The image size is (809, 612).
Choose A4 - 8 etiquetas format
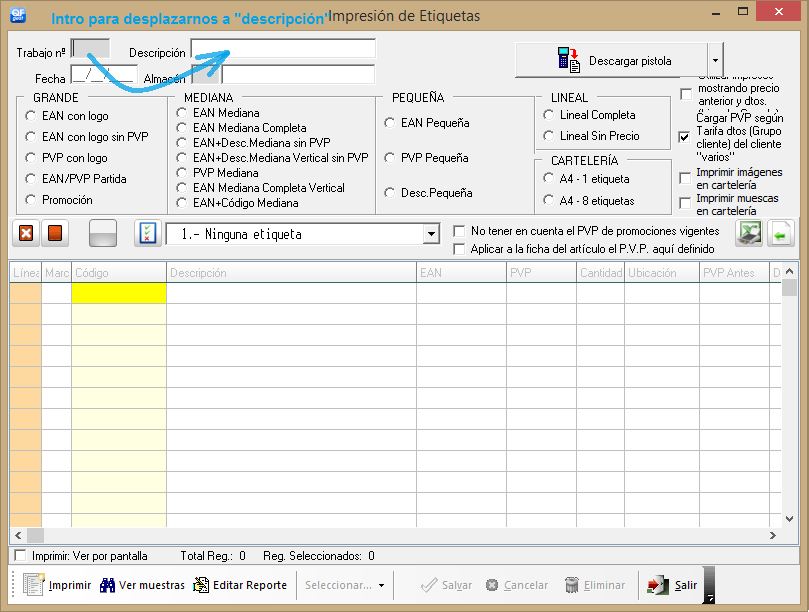[x=548, y=200]
